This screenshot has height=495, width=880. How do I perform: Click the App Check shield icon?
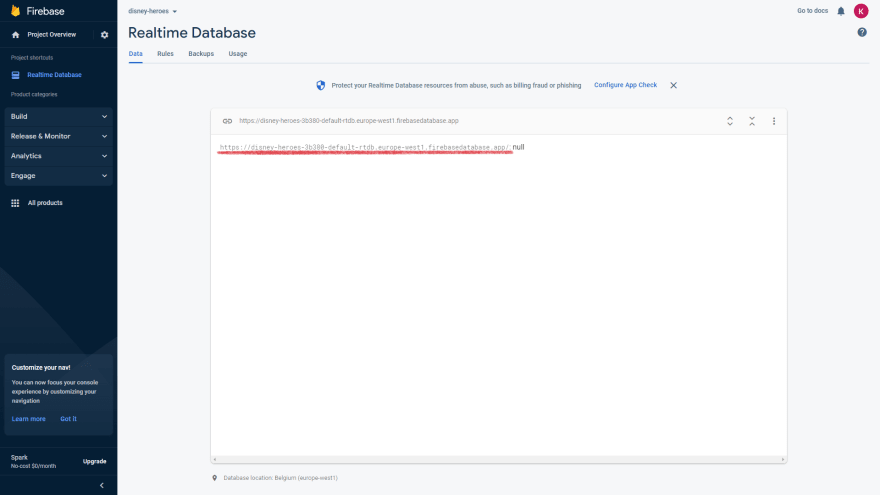click(320, 85)
